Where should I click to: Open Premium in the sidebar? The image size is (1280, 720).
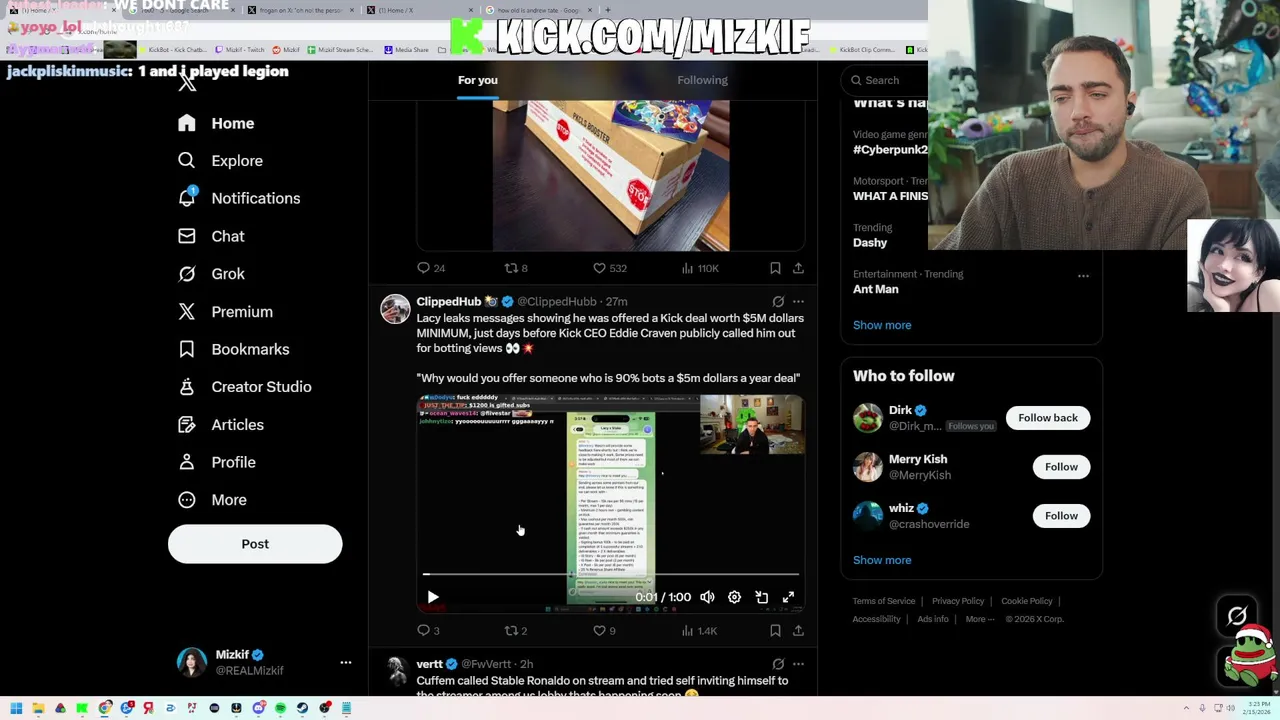[225, 312]
